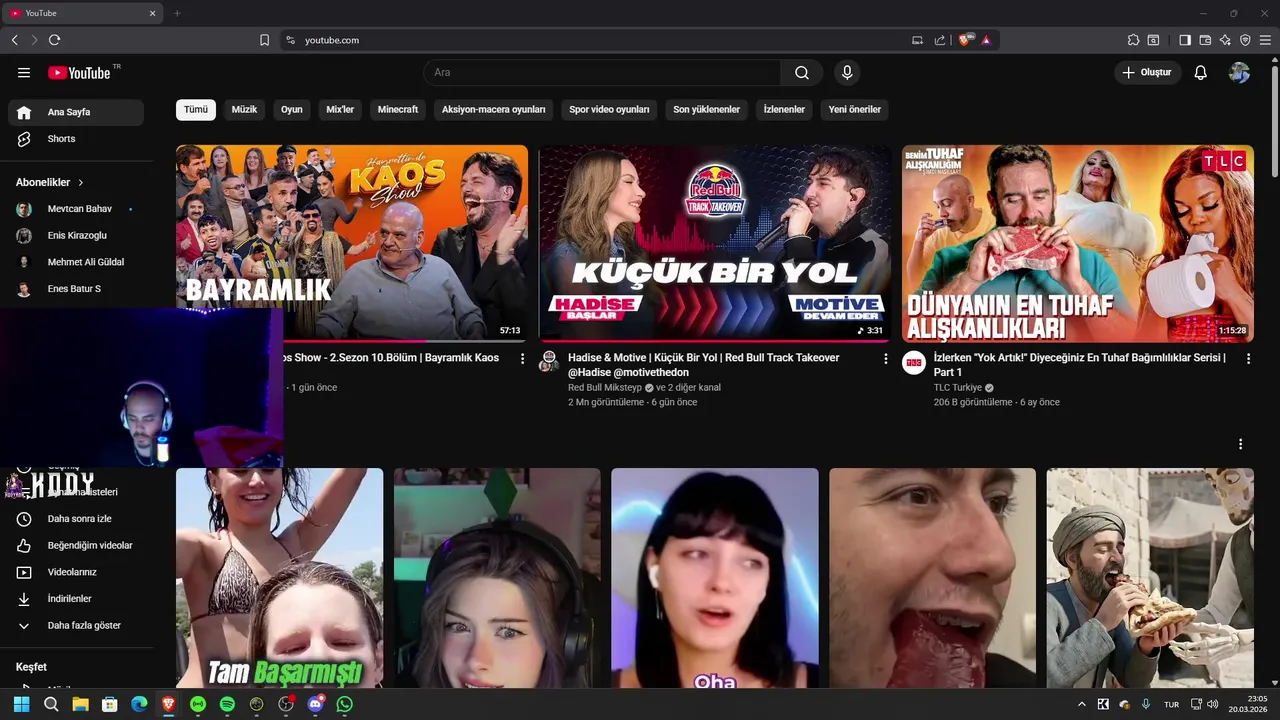
Task: Open Brave VPN shield icon
Action: [1245, 40]
